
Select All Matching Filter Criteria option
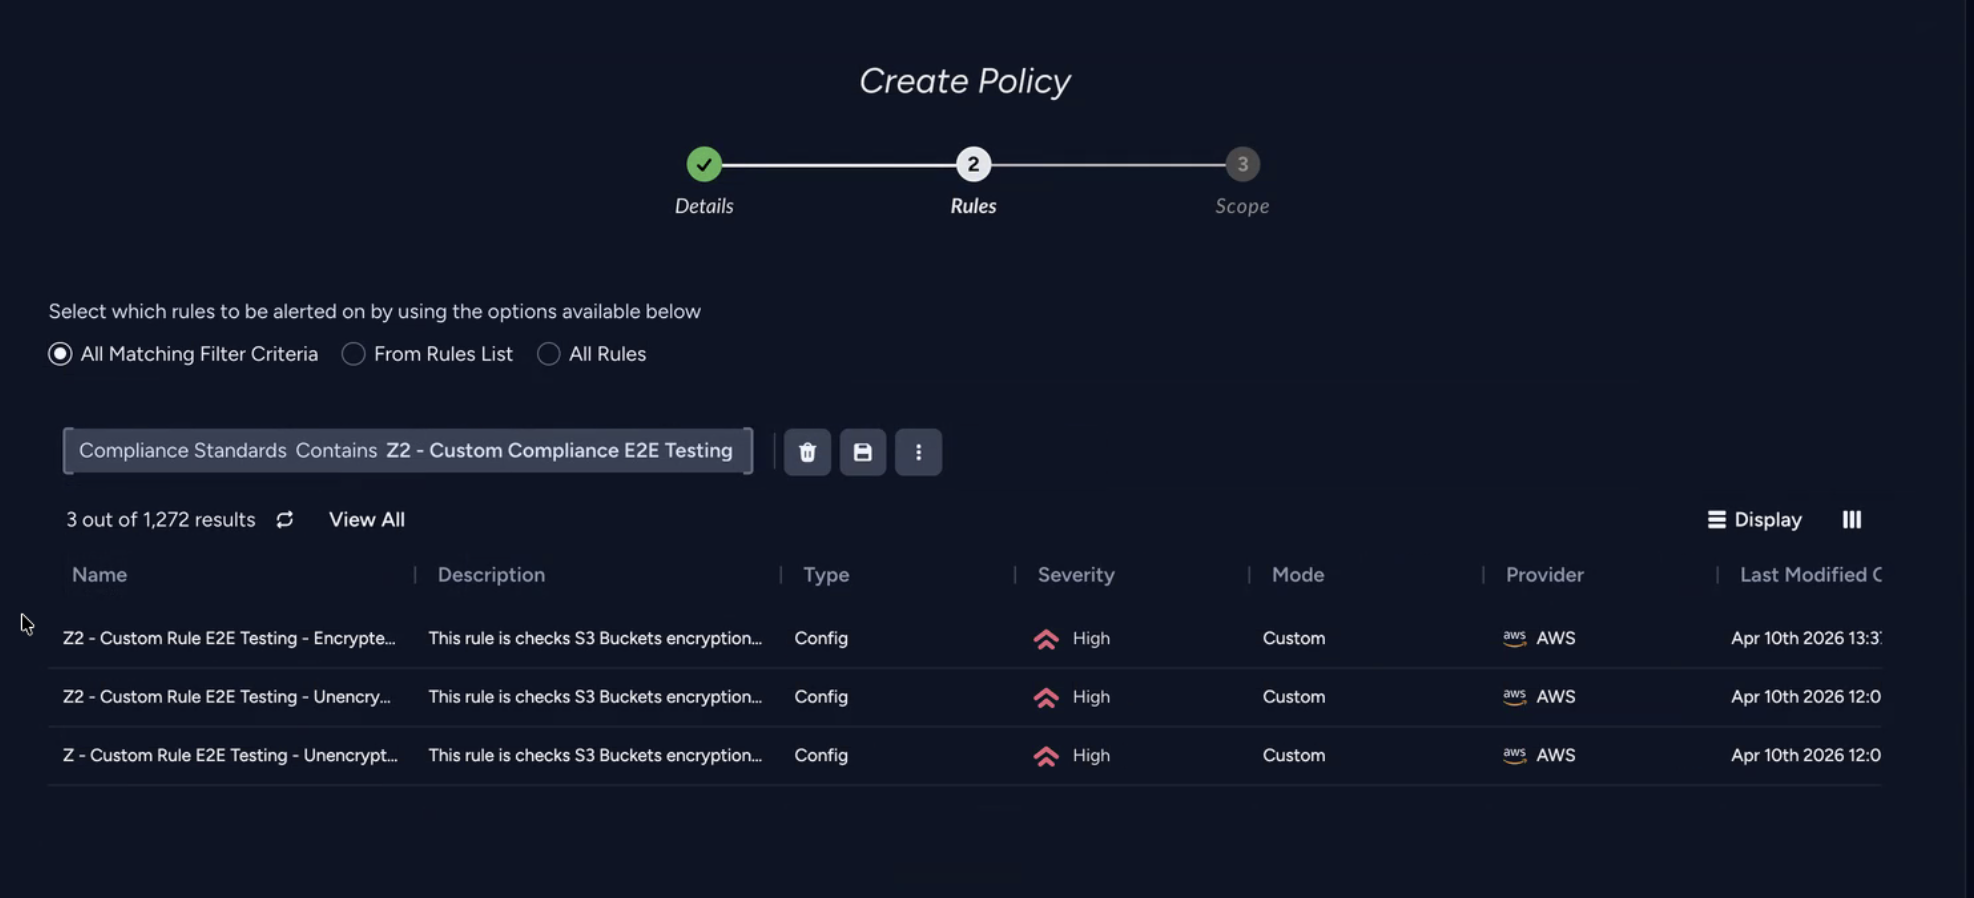(60, 354)
